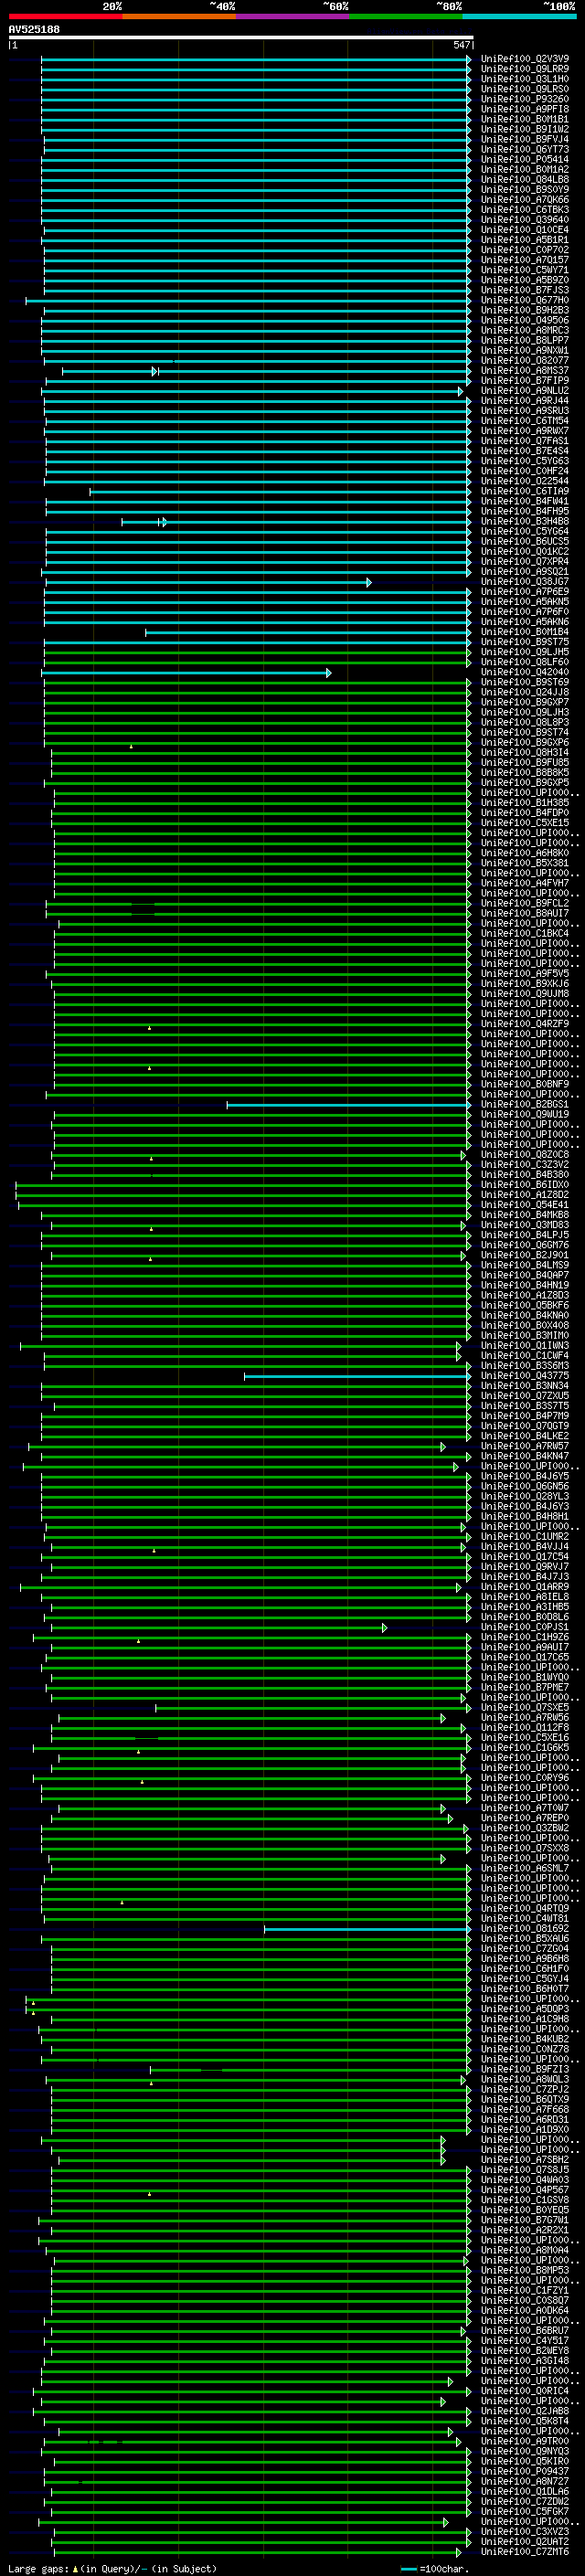This screenshot has width=585, height=2576.
Task: Select the AV525188 query name
Action: click(34, 29)
